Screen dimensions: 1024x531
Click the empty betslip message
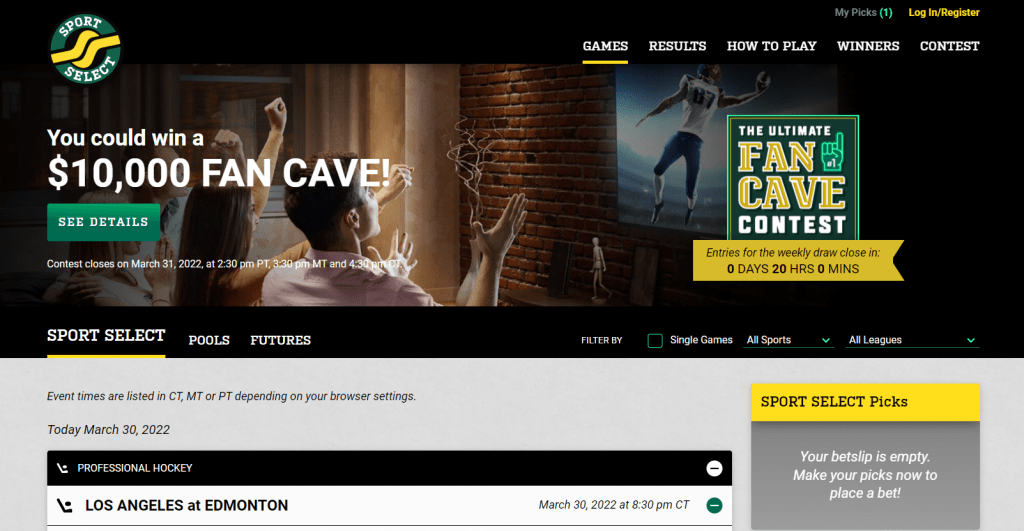[865, 475]
